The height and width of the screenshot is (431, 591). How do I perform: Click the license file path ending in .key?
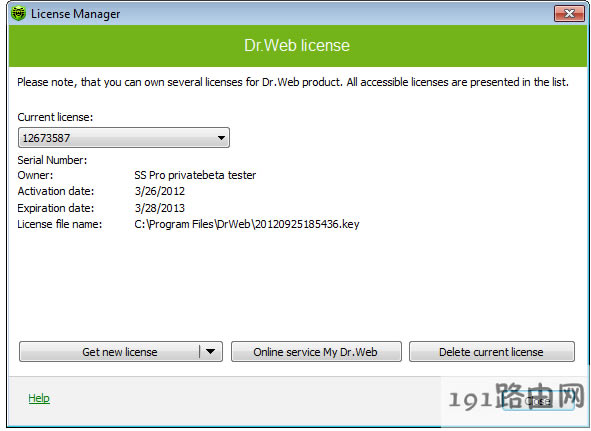(x=247, y=224)
